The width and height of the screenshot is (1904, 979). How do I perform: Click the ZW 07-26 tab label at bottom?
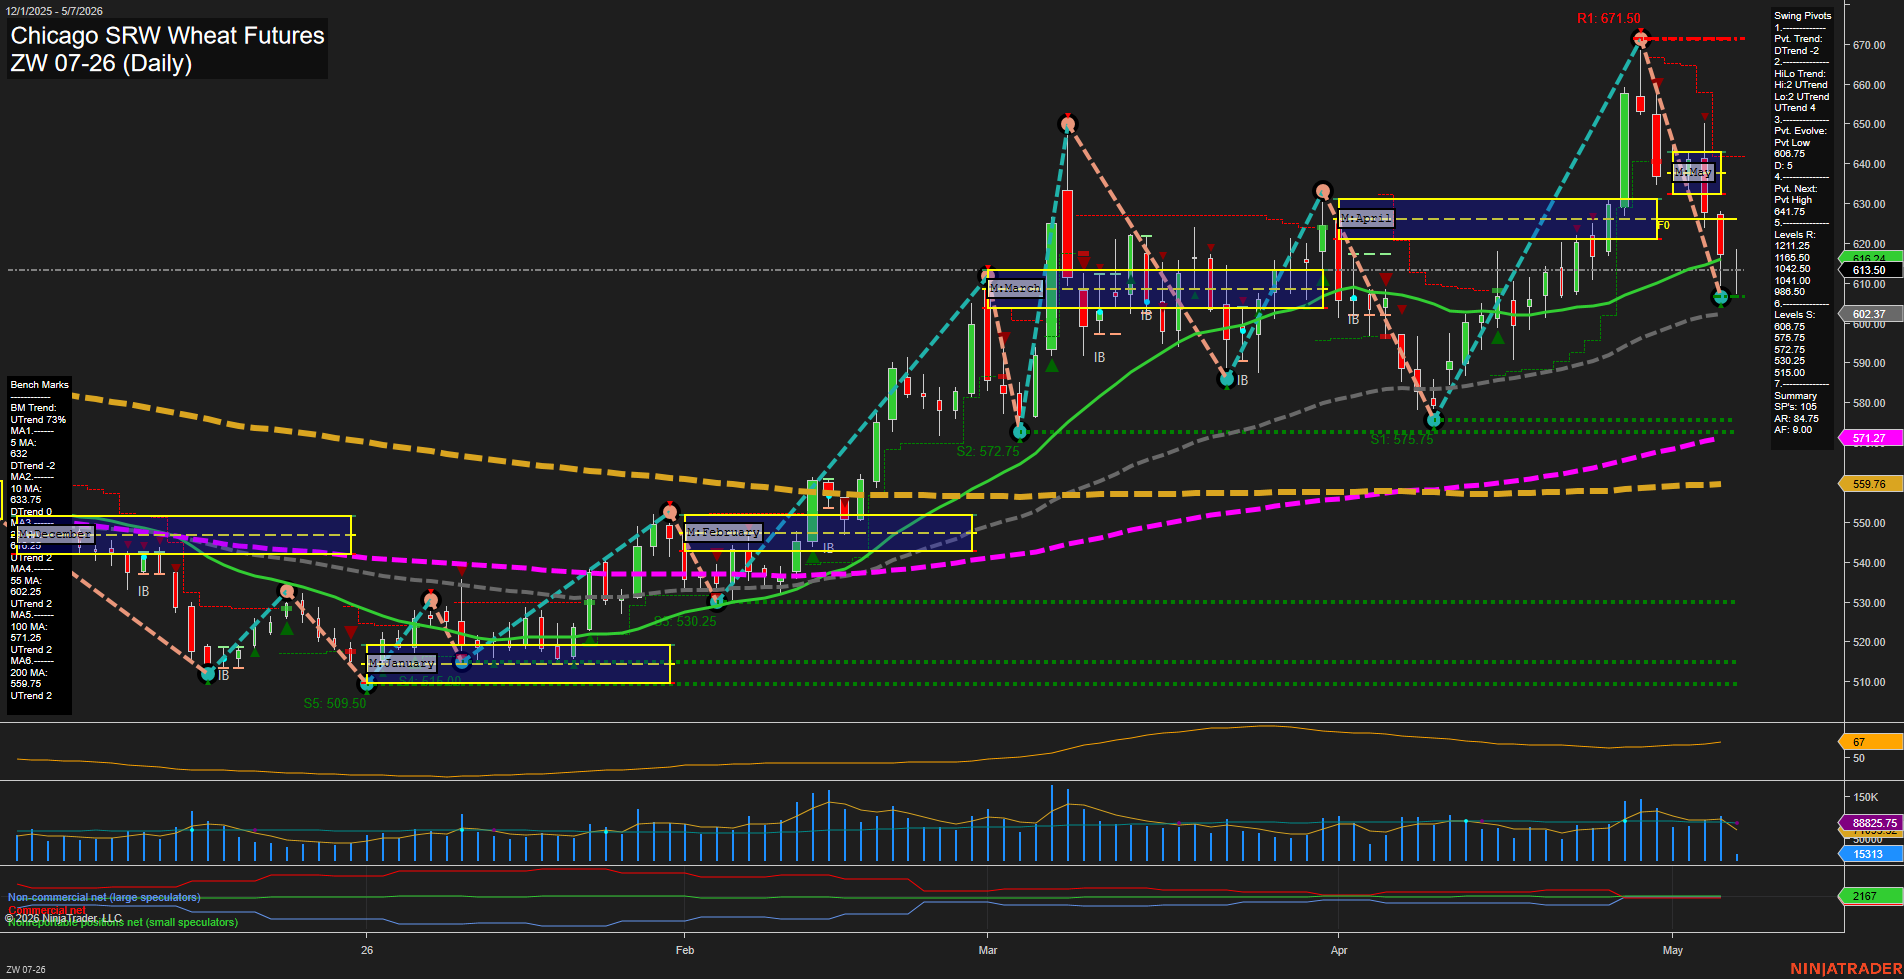[x=26, y=969]
